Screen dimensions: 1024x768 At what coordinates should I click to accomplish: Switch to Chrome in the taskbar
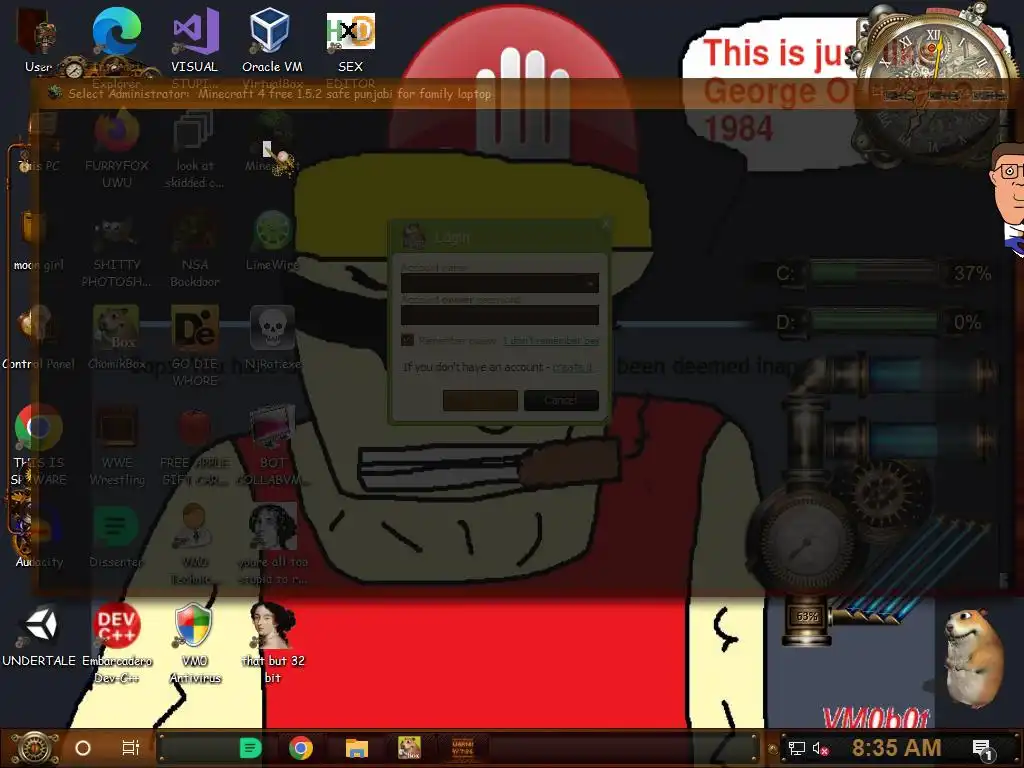click(301, 748)
